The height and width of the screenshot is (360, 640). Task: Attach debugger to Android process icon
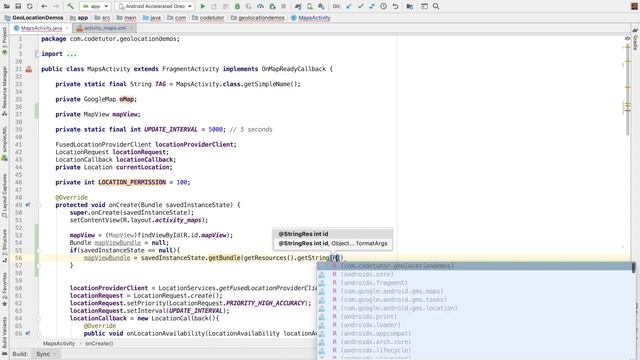pyautogui.click(x=272, y=6)
